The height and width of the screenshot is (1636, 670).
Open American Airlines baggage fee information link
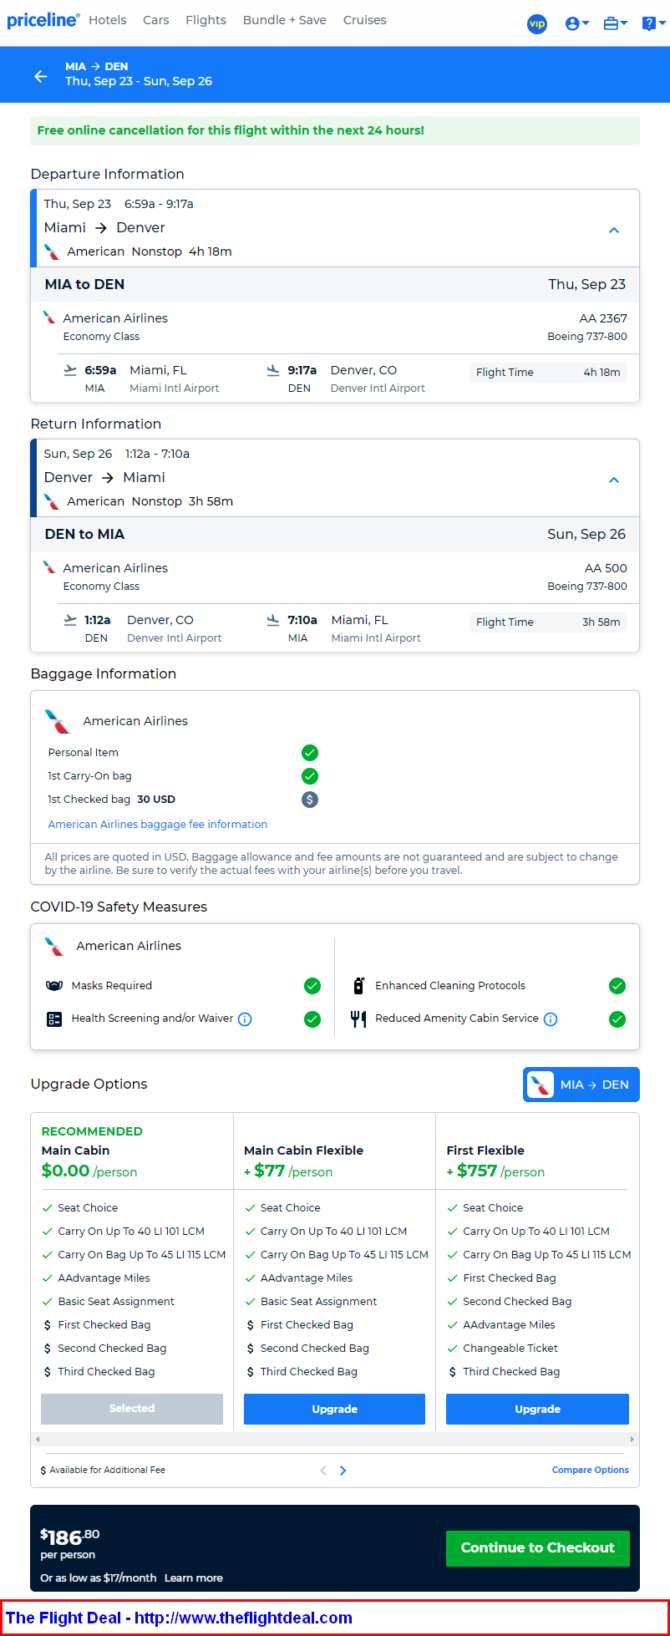click(158, 824)
